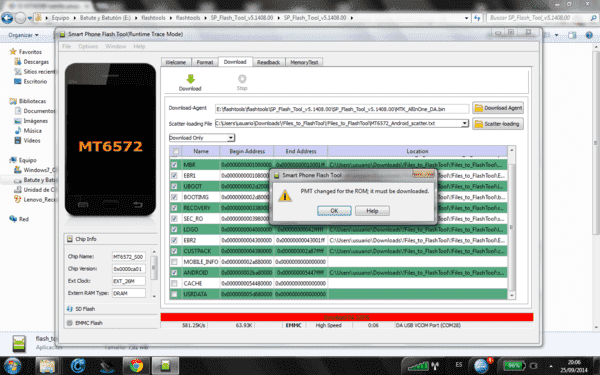600x375 pixels.
Task: Click the Ext Clock value field
Action: [x=129, y=281]
